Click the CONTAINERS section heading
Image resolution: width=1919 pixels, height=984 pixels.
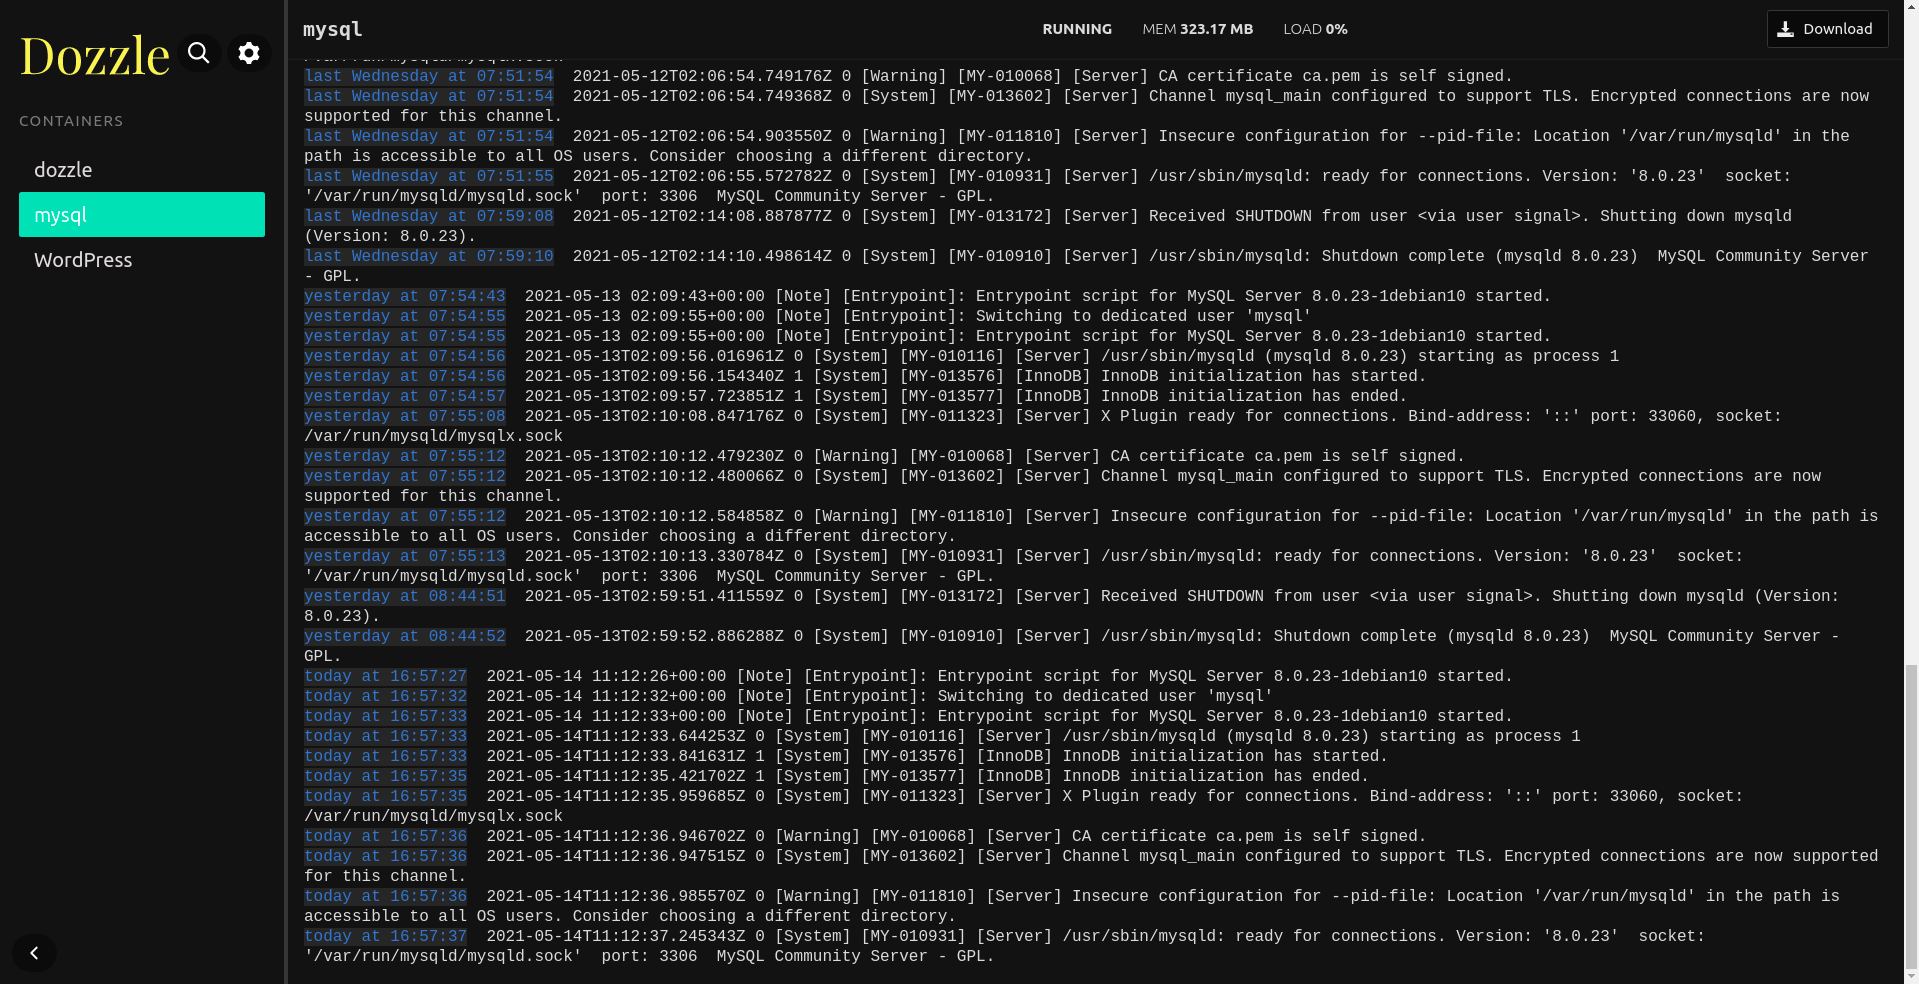pos(71,121)
